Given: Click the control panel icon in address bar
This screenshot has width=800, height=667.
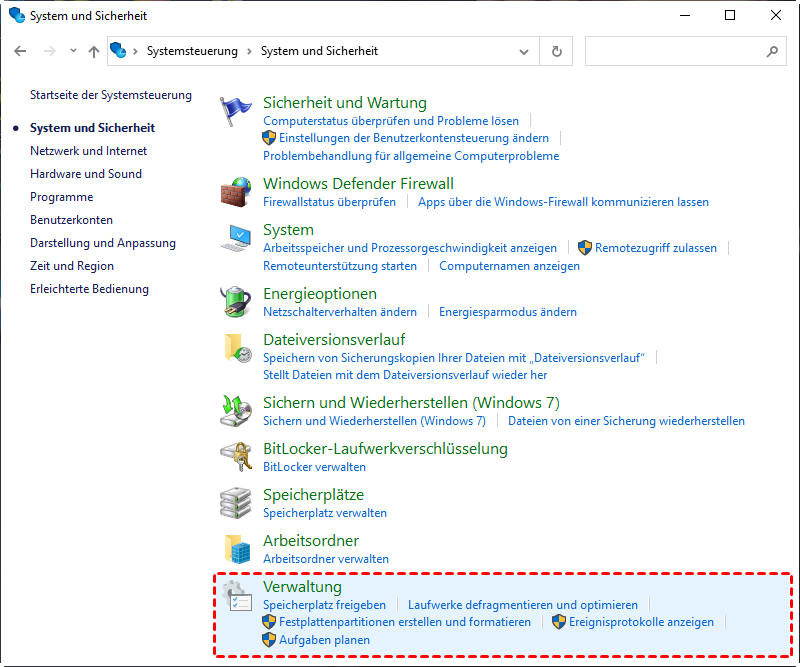Looking at the screenshot, I should (118, 51).
